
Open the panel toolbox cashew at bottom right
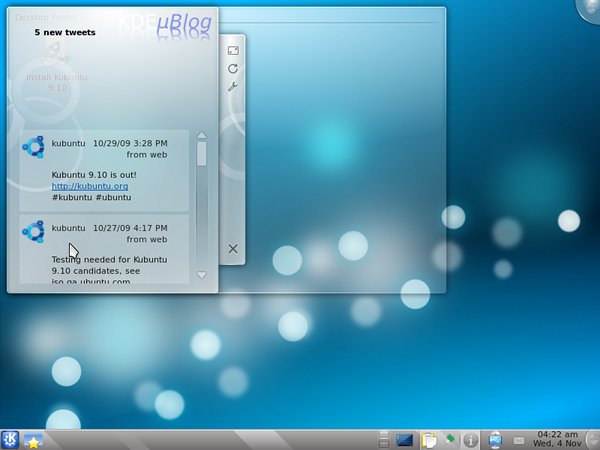click(593, 440)
